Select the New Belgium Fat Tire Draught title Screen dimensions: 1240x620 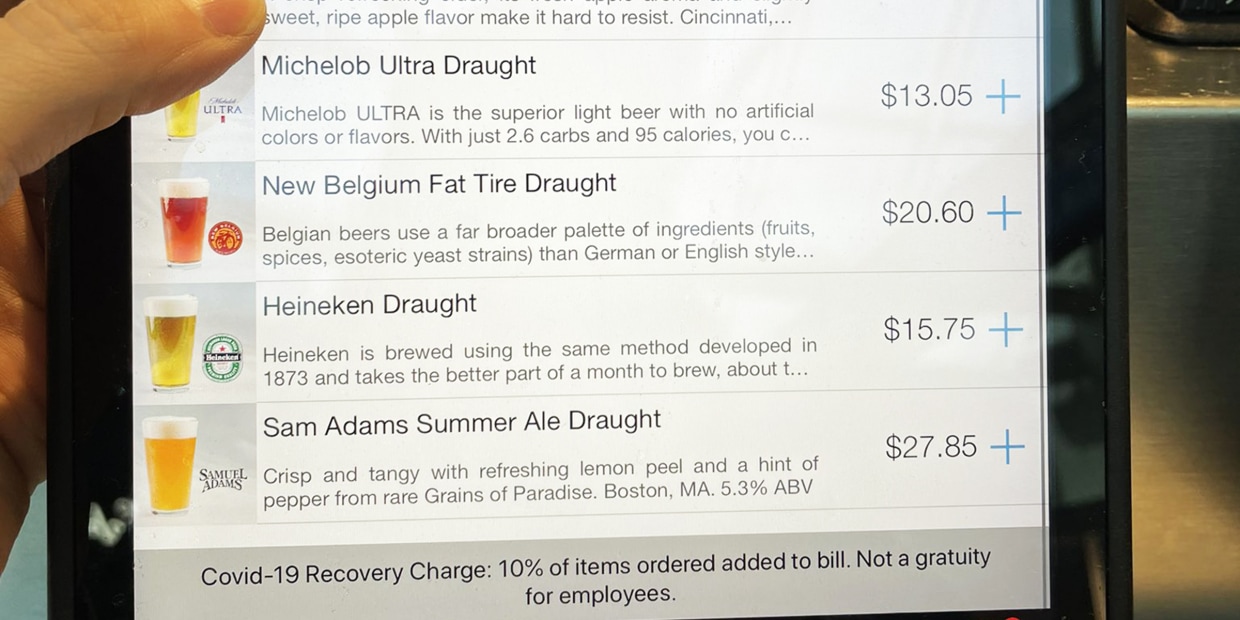(439, 185)
